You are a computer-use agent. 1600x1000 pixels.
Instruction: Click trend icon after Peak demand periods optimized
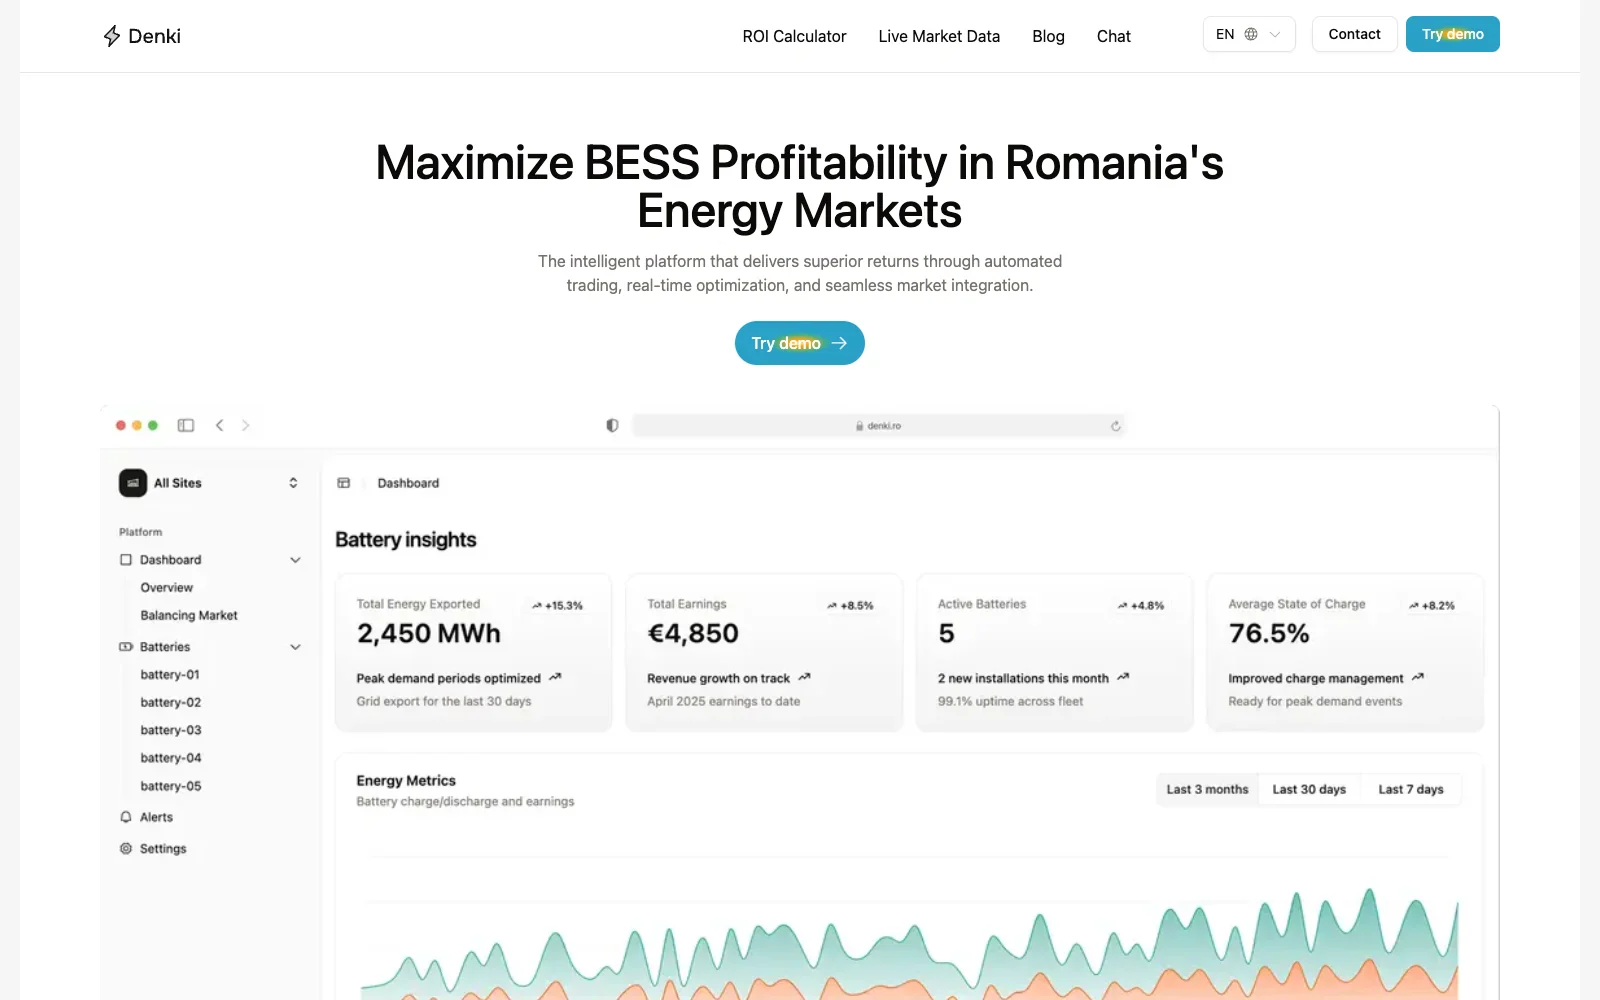click(555, 677)
